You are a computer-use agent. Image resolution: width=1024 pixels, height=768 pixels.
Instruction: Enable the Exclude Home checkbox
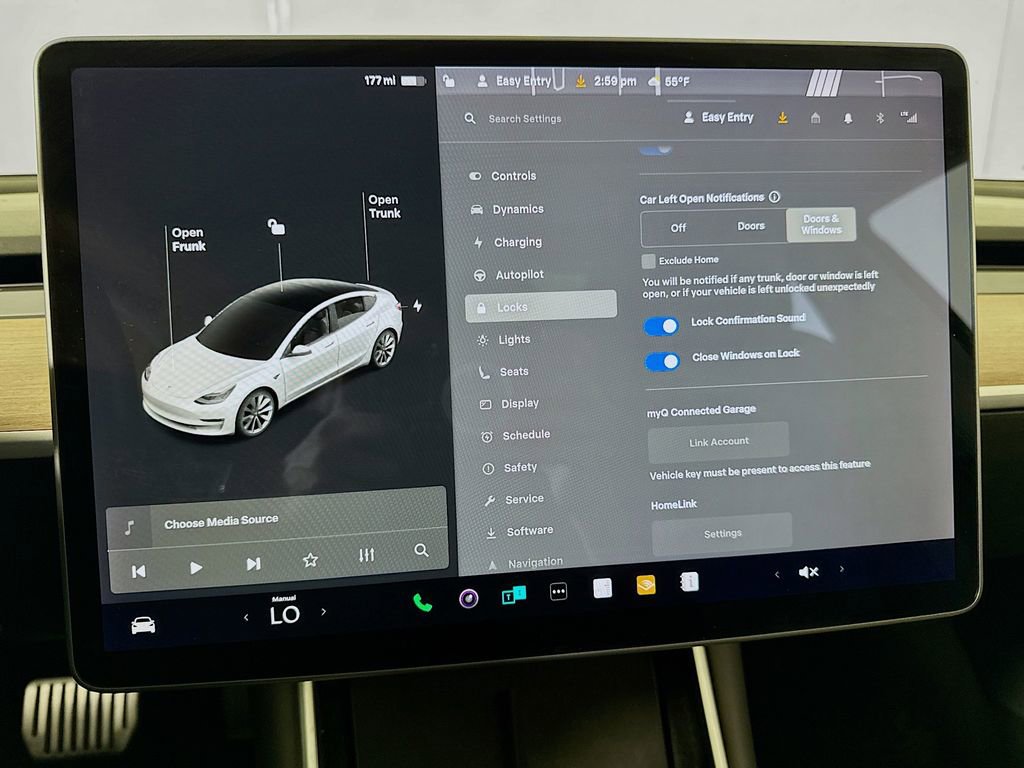click(648, 259)
